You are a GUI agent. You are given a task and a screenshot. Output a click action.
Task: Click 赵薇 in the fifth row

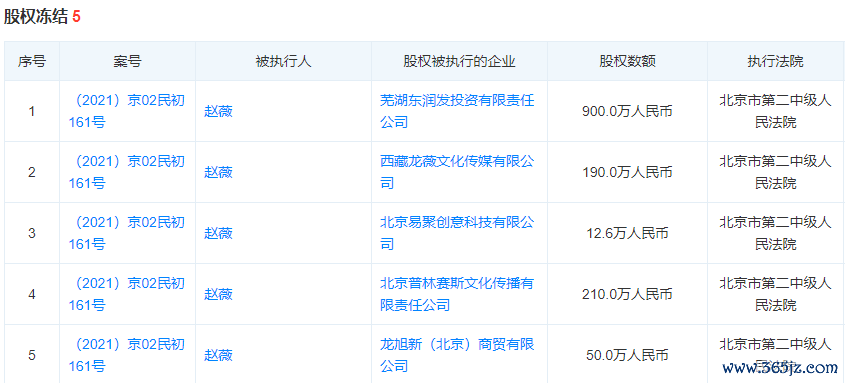[x=218, y=355]
